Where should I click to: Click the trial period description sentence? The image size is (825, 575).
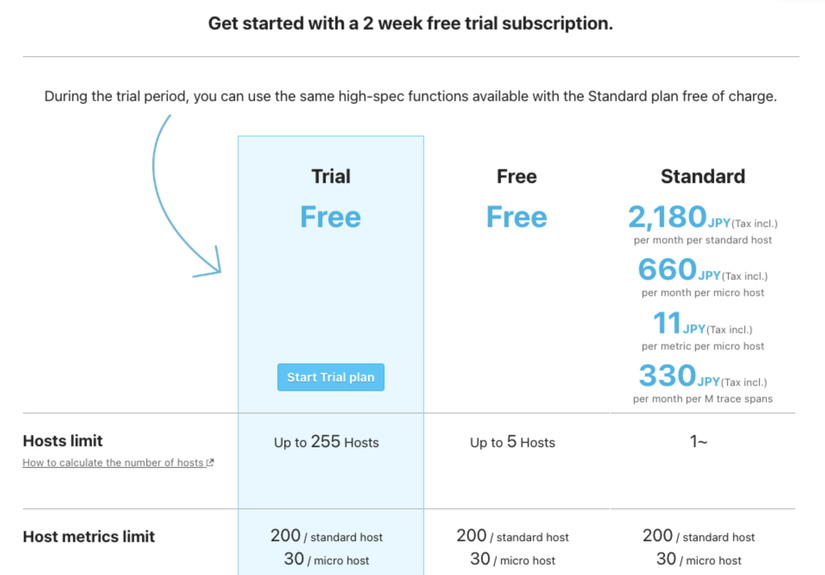(410, 97)
